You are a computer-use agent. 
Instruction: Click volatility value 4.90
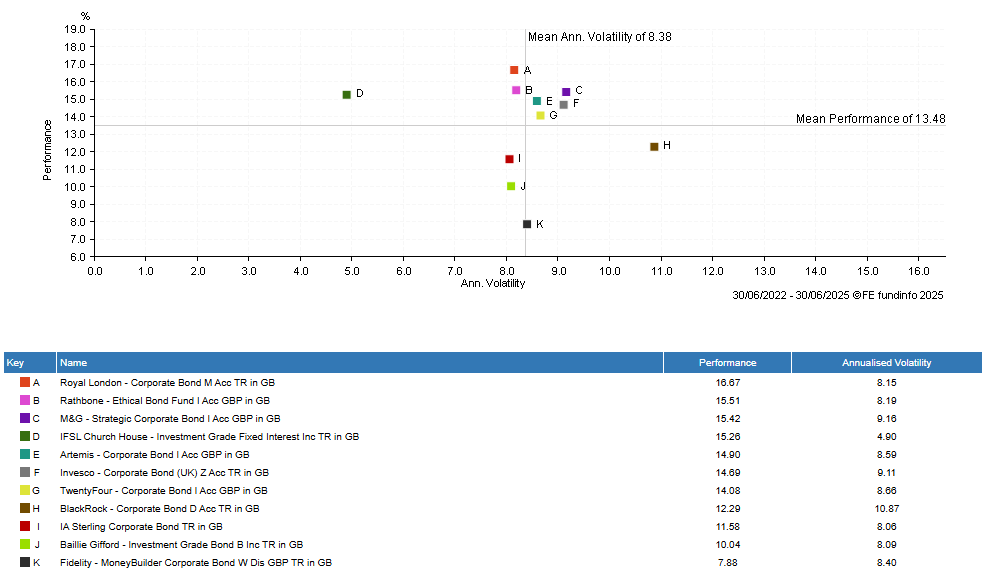pyautogui.click(x=886, y=437)
